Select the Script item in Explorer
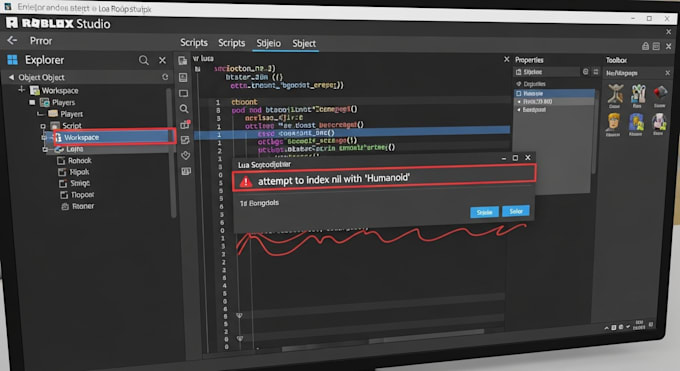 (x=72, y=125)
